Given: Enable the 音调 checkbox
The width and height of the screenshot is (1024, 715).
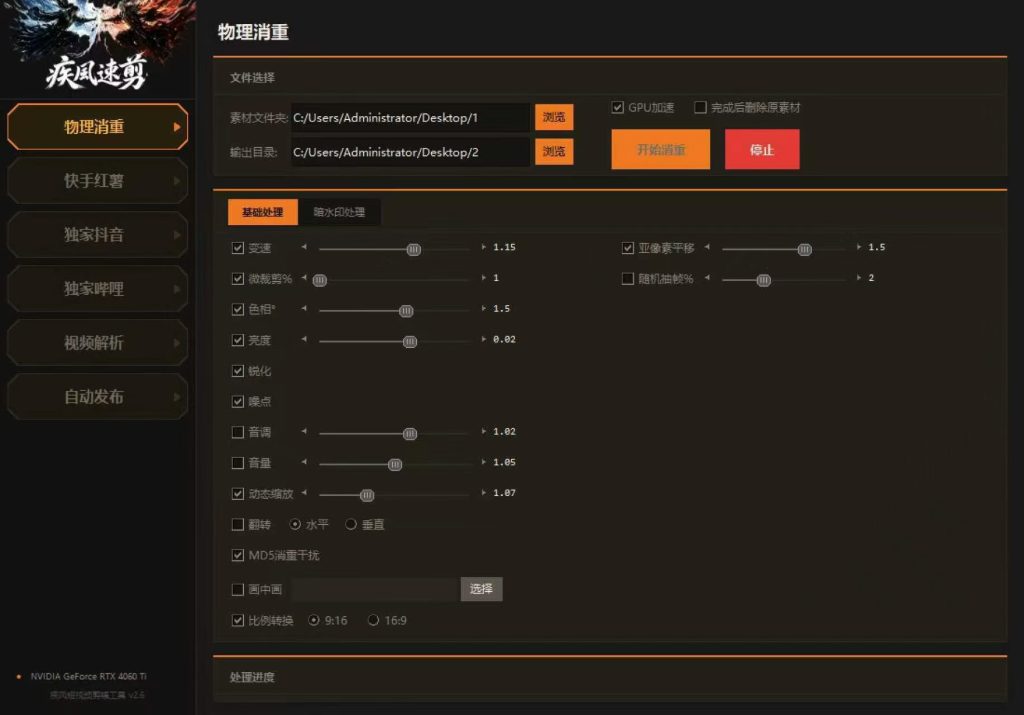Looking at the screenshot, I should 238,432.
